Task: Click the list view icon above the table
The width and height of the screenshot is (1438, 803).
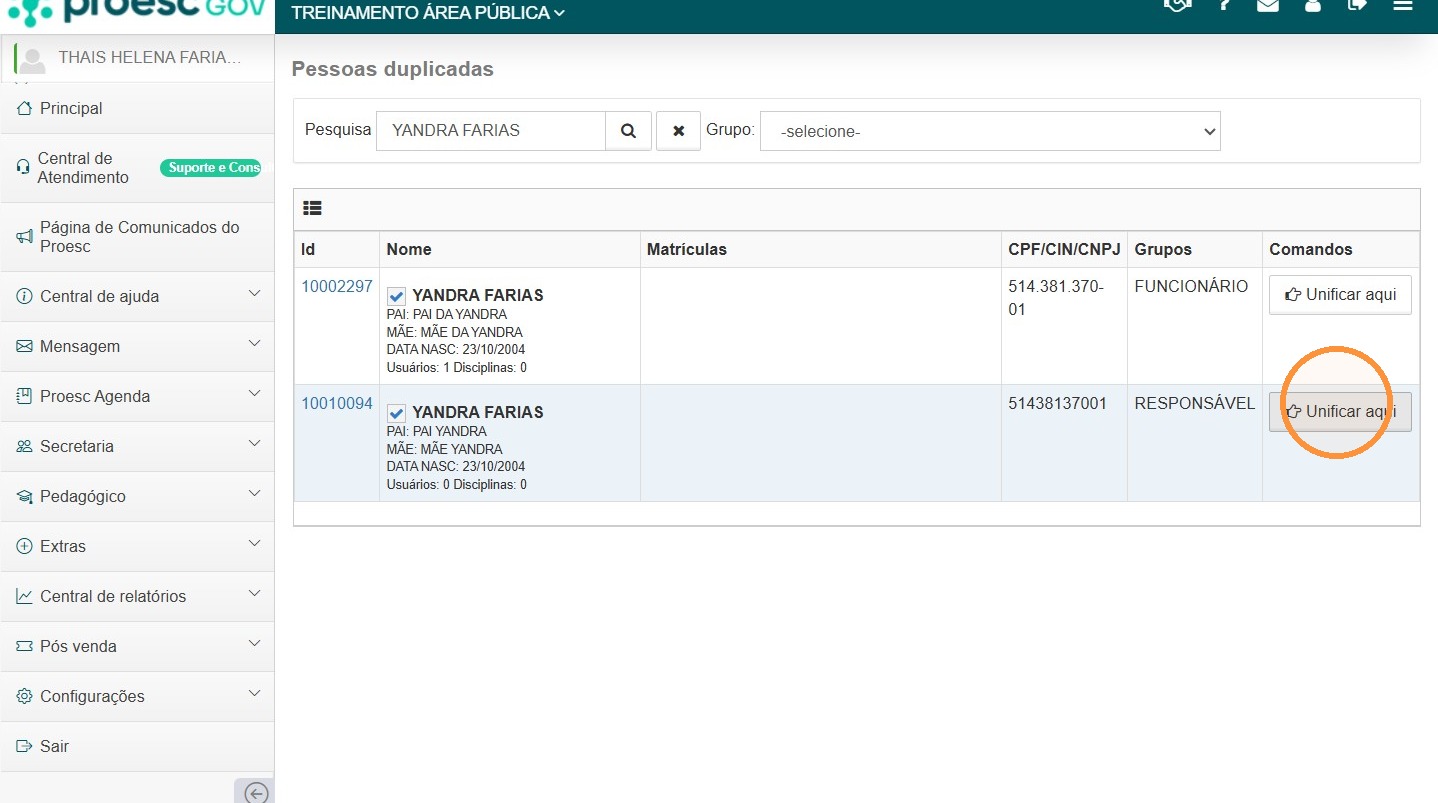Action: (x=312, y=209)
